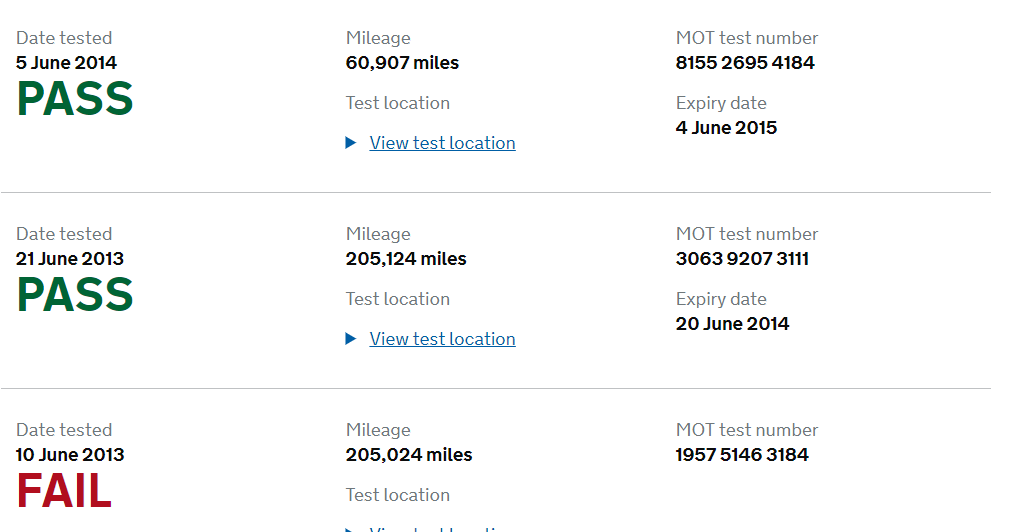Click the tested date 21 June 2013
This screenshot has width=1014, height=532.
(x=70, y=259)
